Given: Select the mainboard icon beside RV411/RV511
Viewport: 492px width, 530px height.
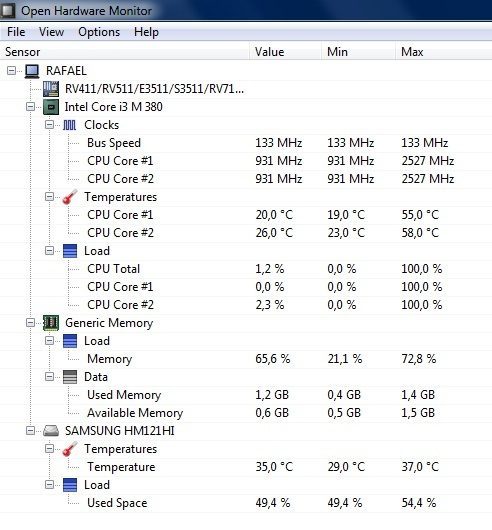Looking at the screenshot, I should pyautogui.click(x=51, y=89).
